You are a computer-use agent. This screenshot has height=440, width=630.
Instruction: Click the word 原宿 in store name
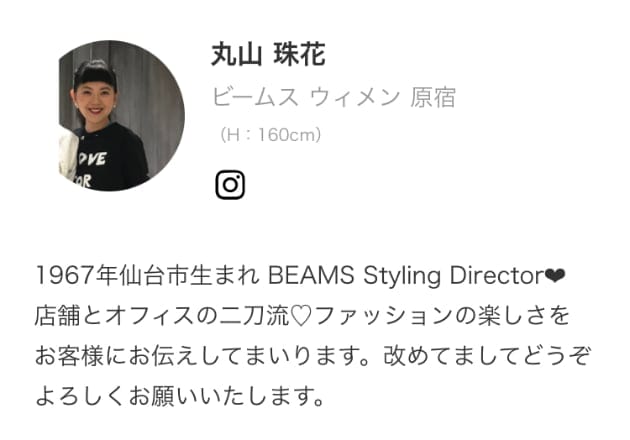point(433,97)
